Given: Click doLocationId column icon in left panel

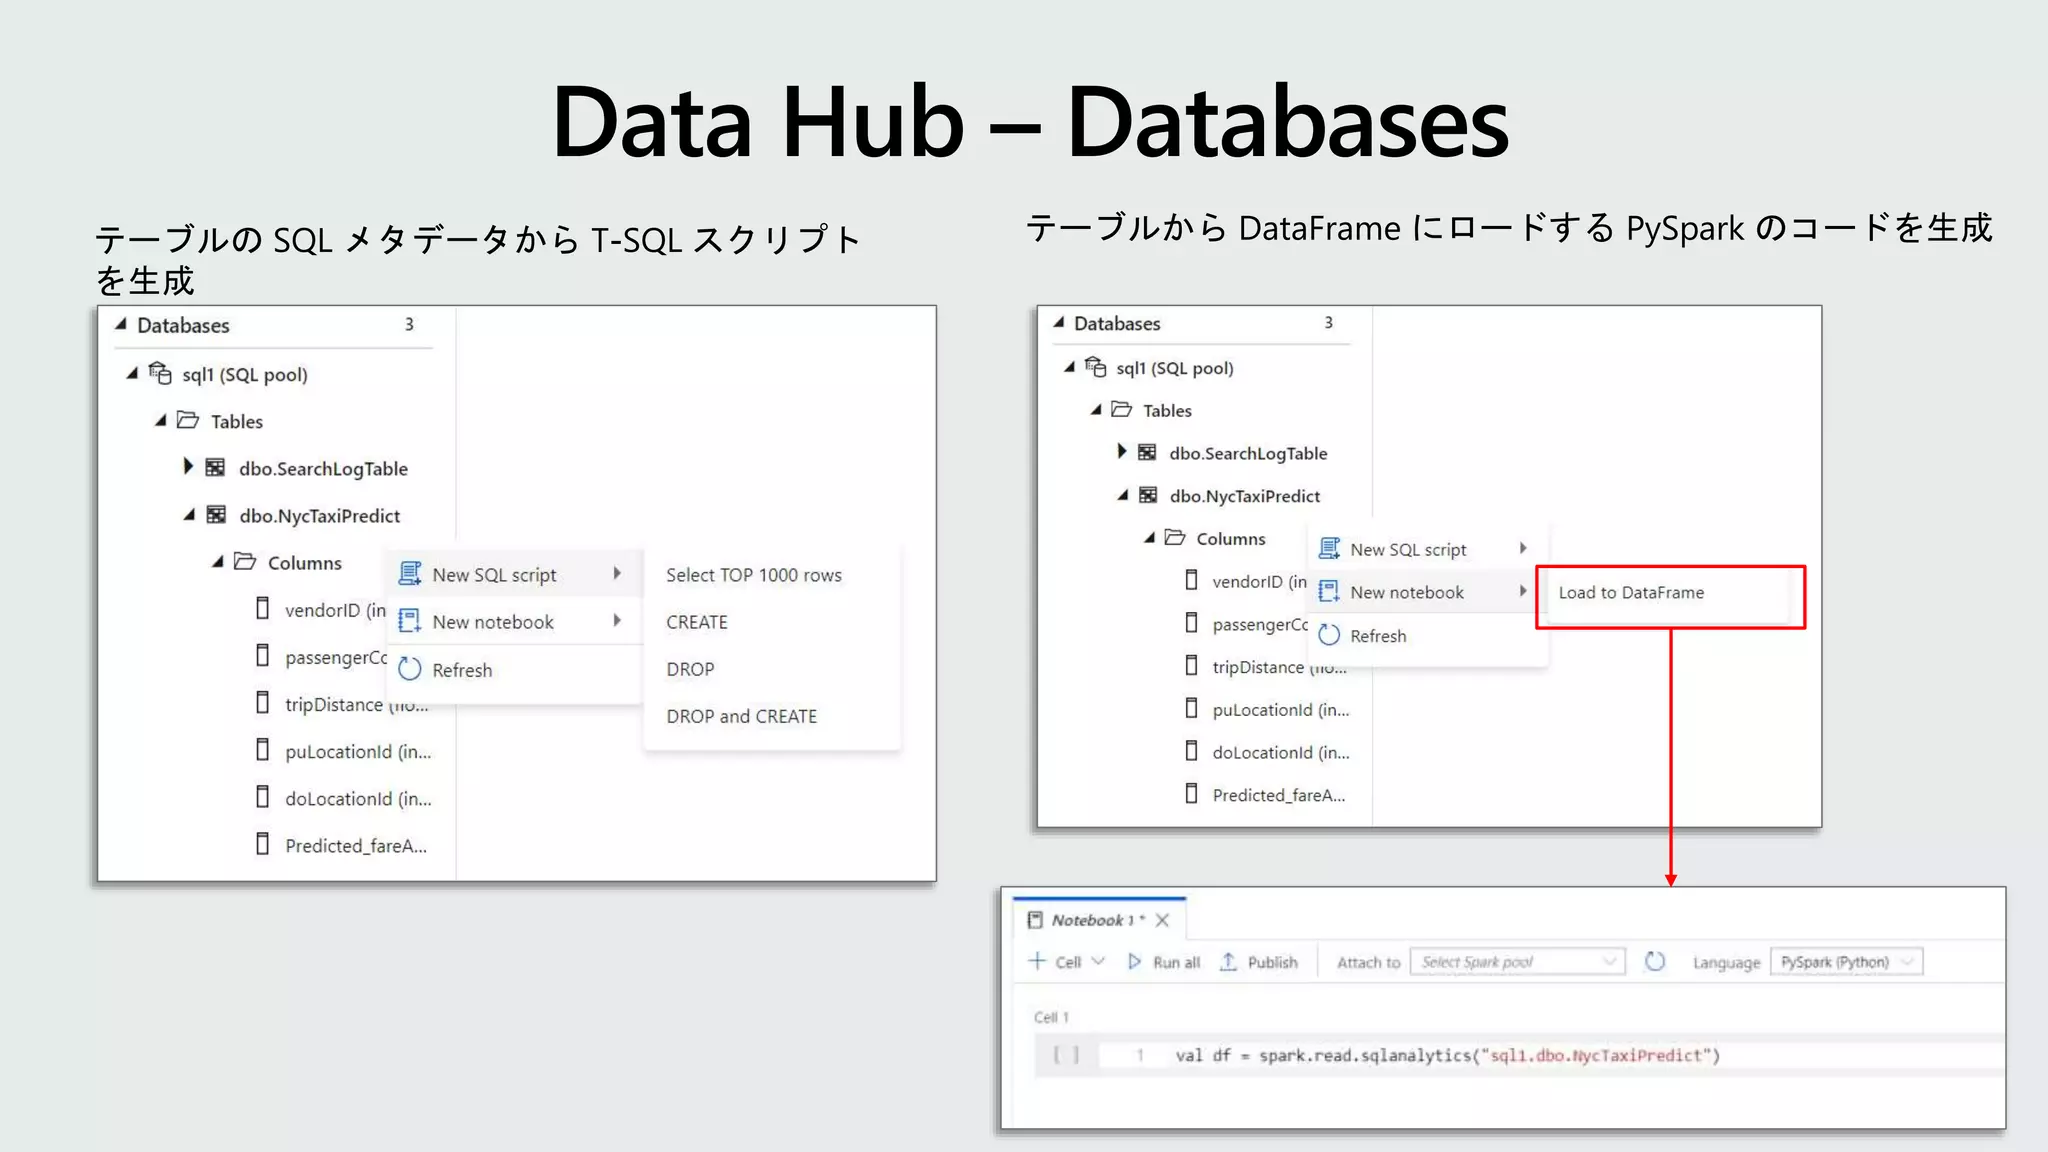Looking at the screenshot, I should click(x=262, y=797).
